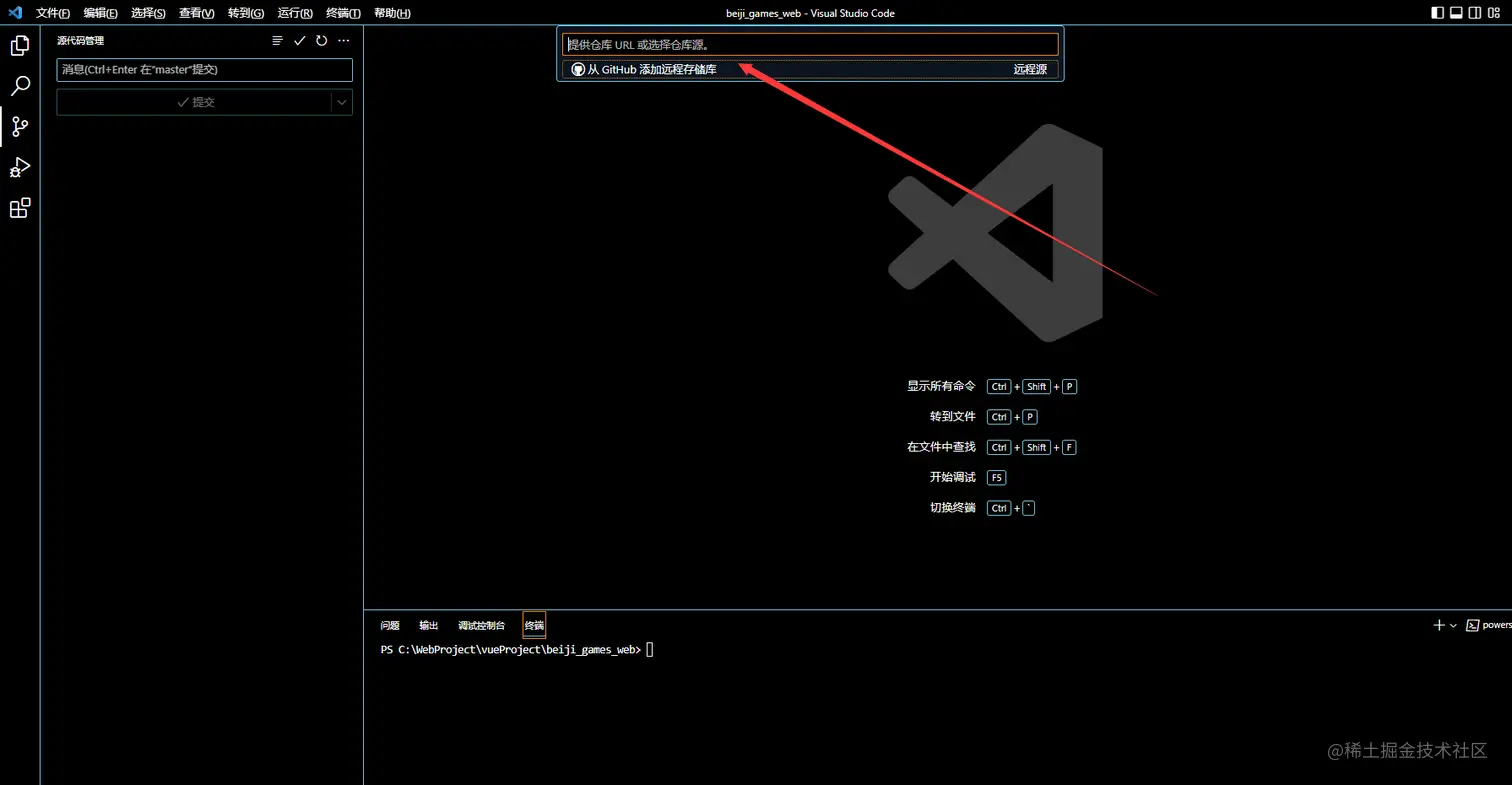Screen dimensions: 1512x785
Task: Switch to the 问题 panel tab
Action: click(390, 625)
